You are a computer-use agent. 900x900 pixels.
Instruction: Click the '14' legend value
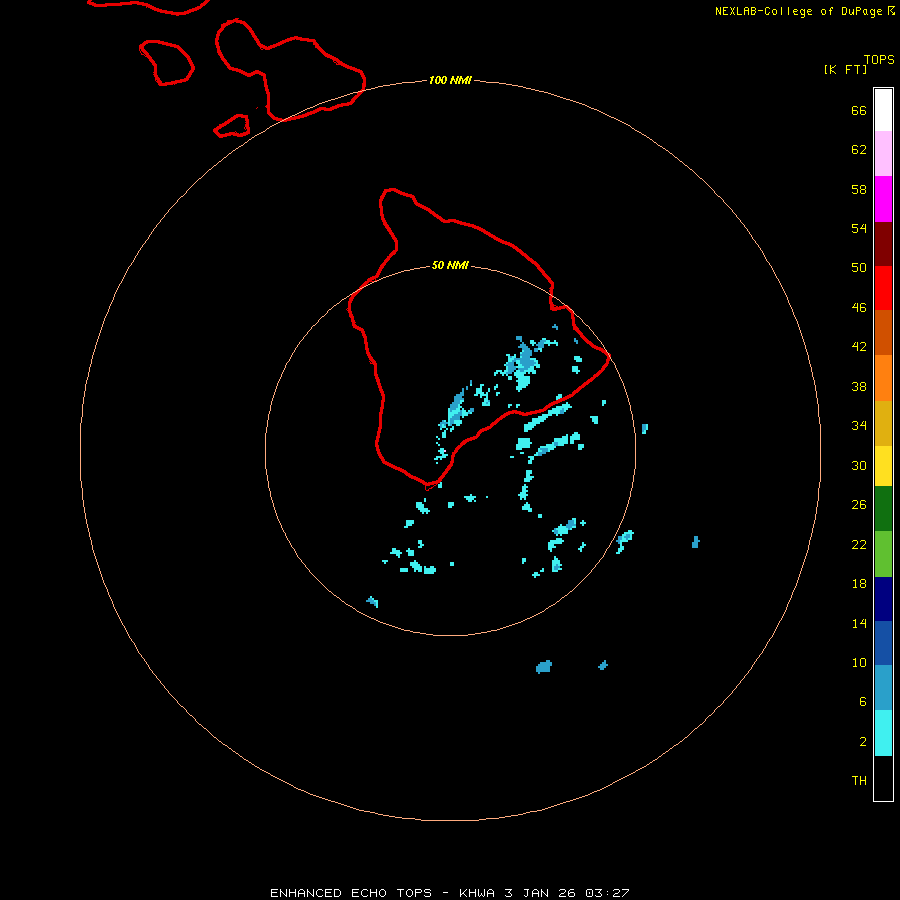pos(859,623)
